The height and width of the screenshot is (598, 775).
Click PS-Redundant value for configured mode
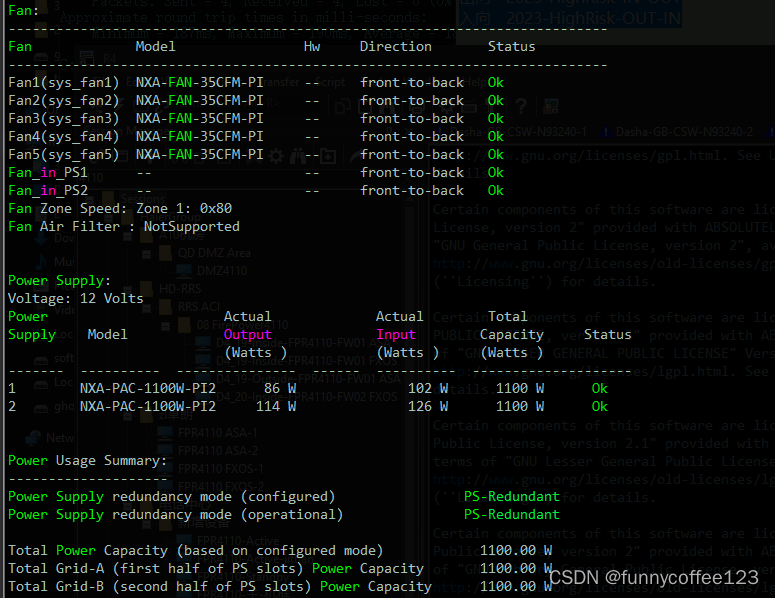[x=512, y=497]
